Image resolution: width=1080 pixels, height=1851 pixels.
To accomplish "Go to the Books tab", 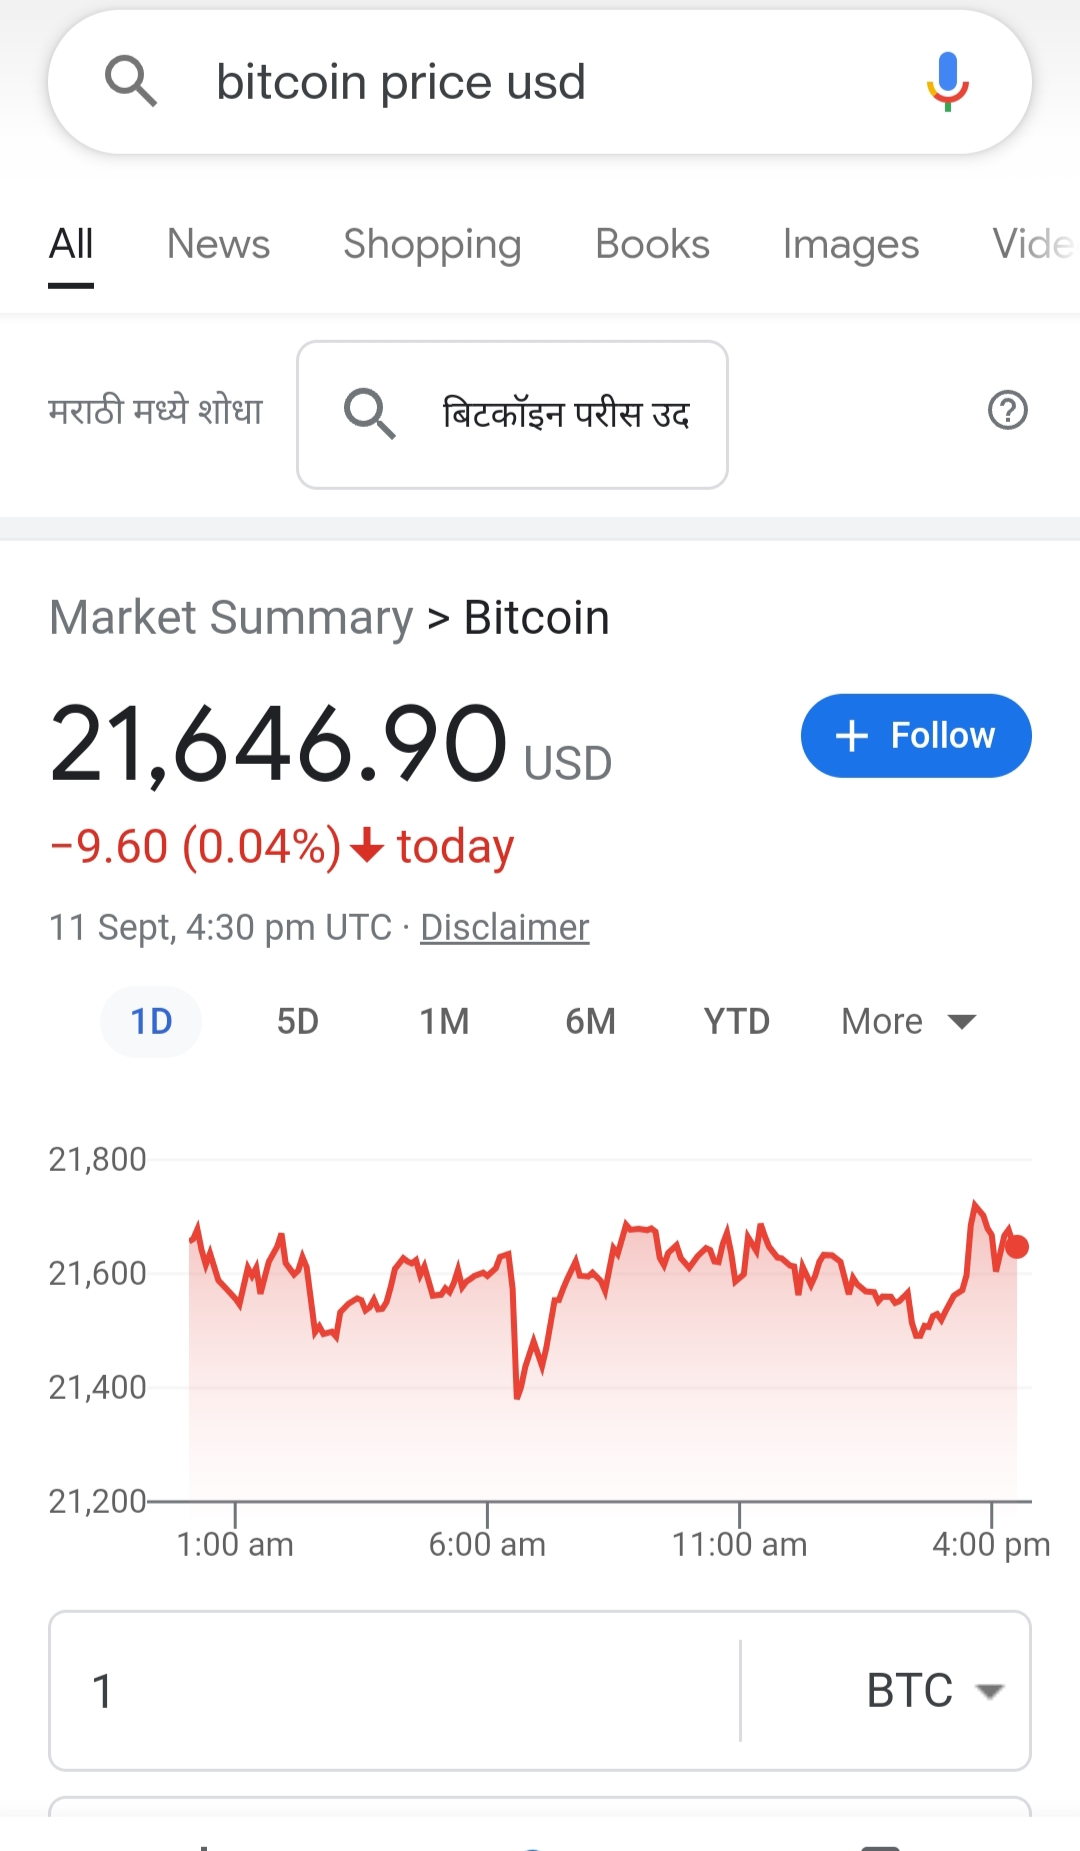I will pos(652,244).
